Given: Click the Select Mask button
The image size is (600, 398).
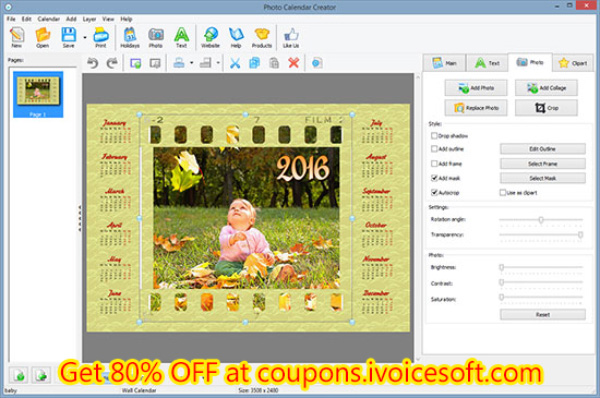Looking at the screenshot, I should pyautogui.click(x=543, y=178).
